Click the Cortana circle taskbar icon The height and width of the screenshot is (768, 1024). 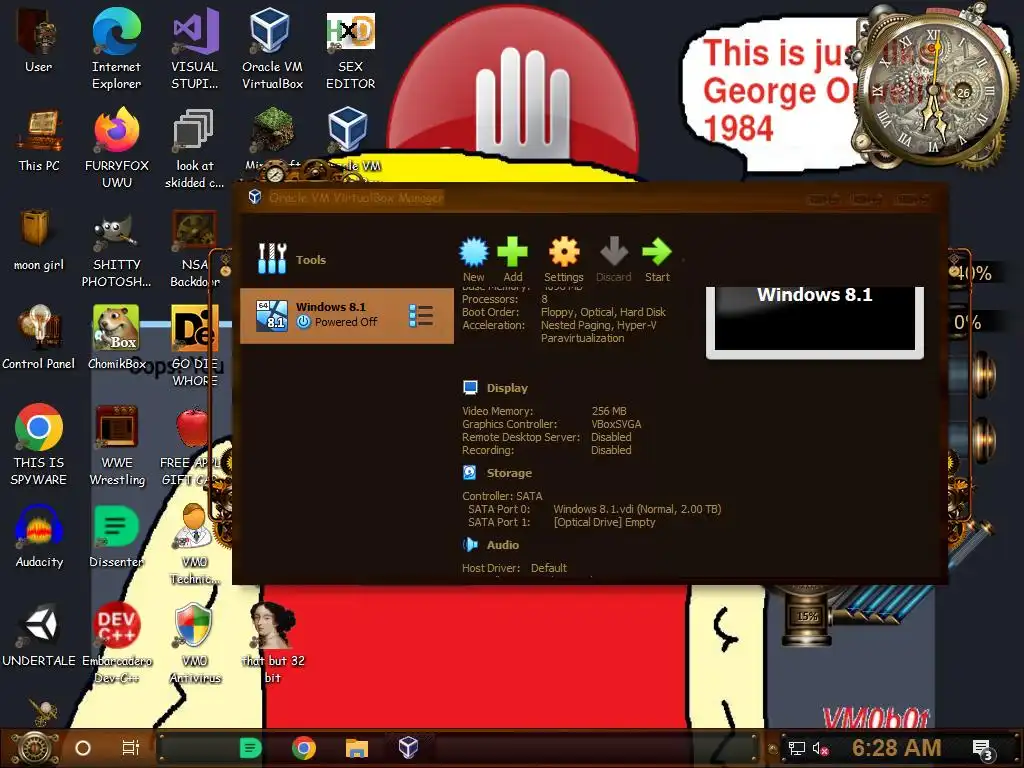pyautogui.click(x=83, y=748)
